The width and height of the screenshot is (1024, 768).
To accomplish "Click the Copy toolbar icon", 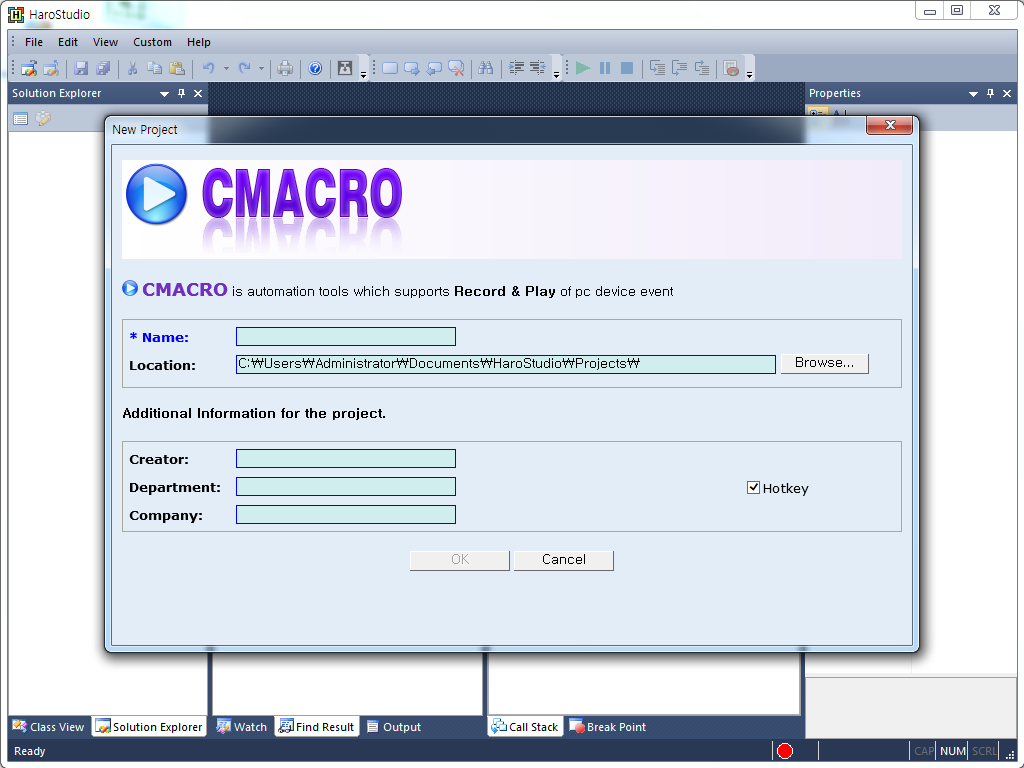I will click(x=155, y=68).
